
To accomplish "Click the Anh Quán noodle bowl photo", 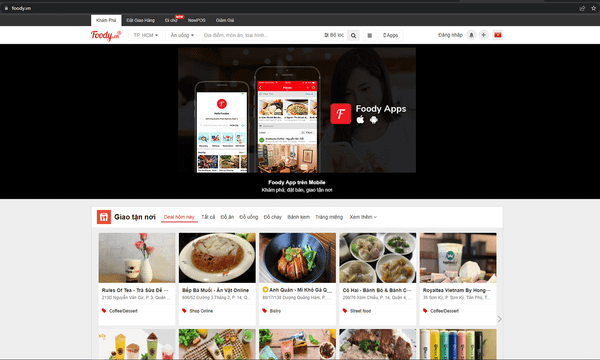I will point(298,258).
